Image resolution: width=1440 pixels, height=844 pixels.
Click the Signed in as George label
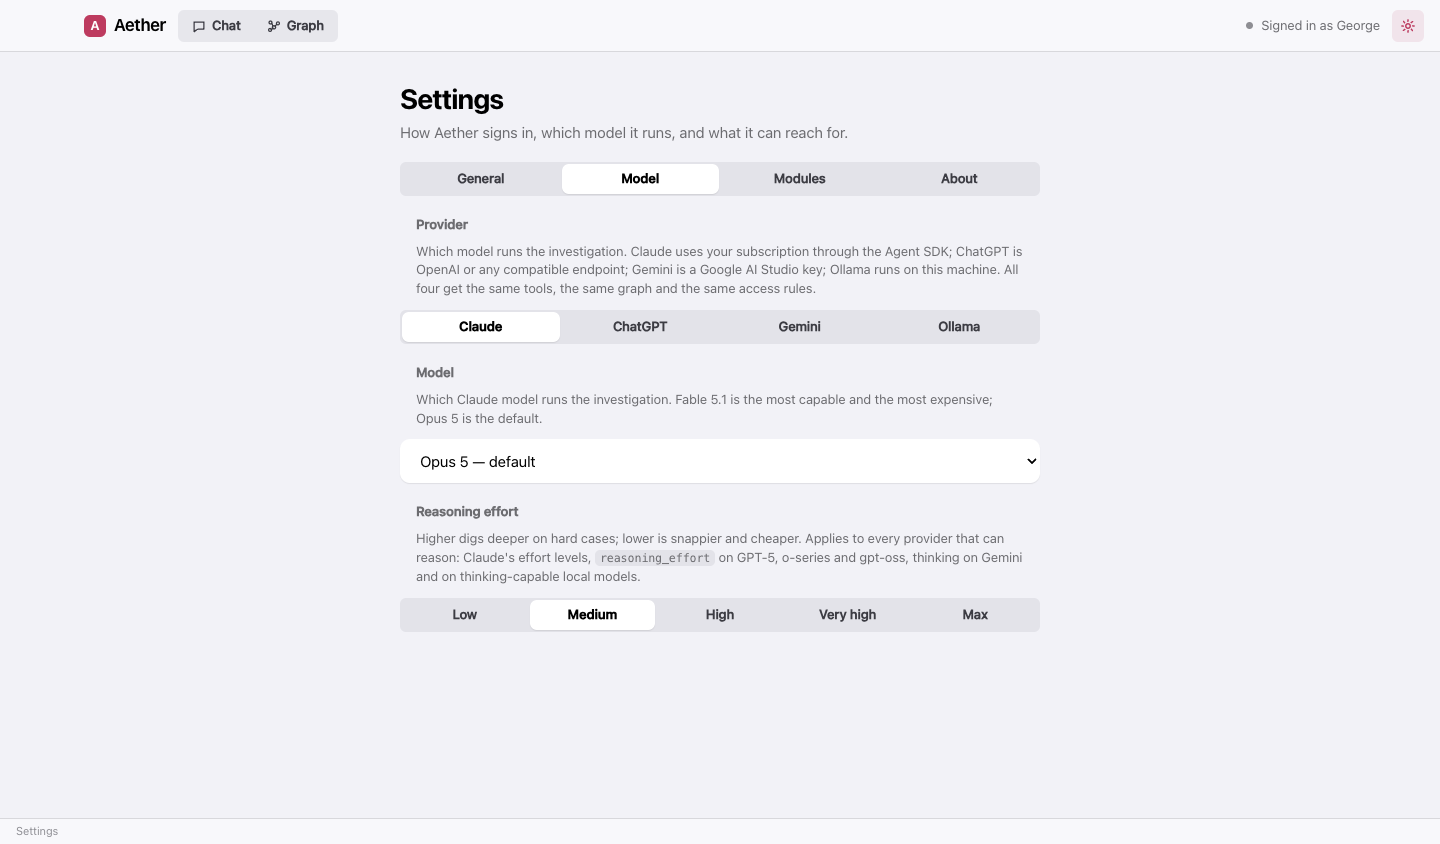[x=1320, y=26]
